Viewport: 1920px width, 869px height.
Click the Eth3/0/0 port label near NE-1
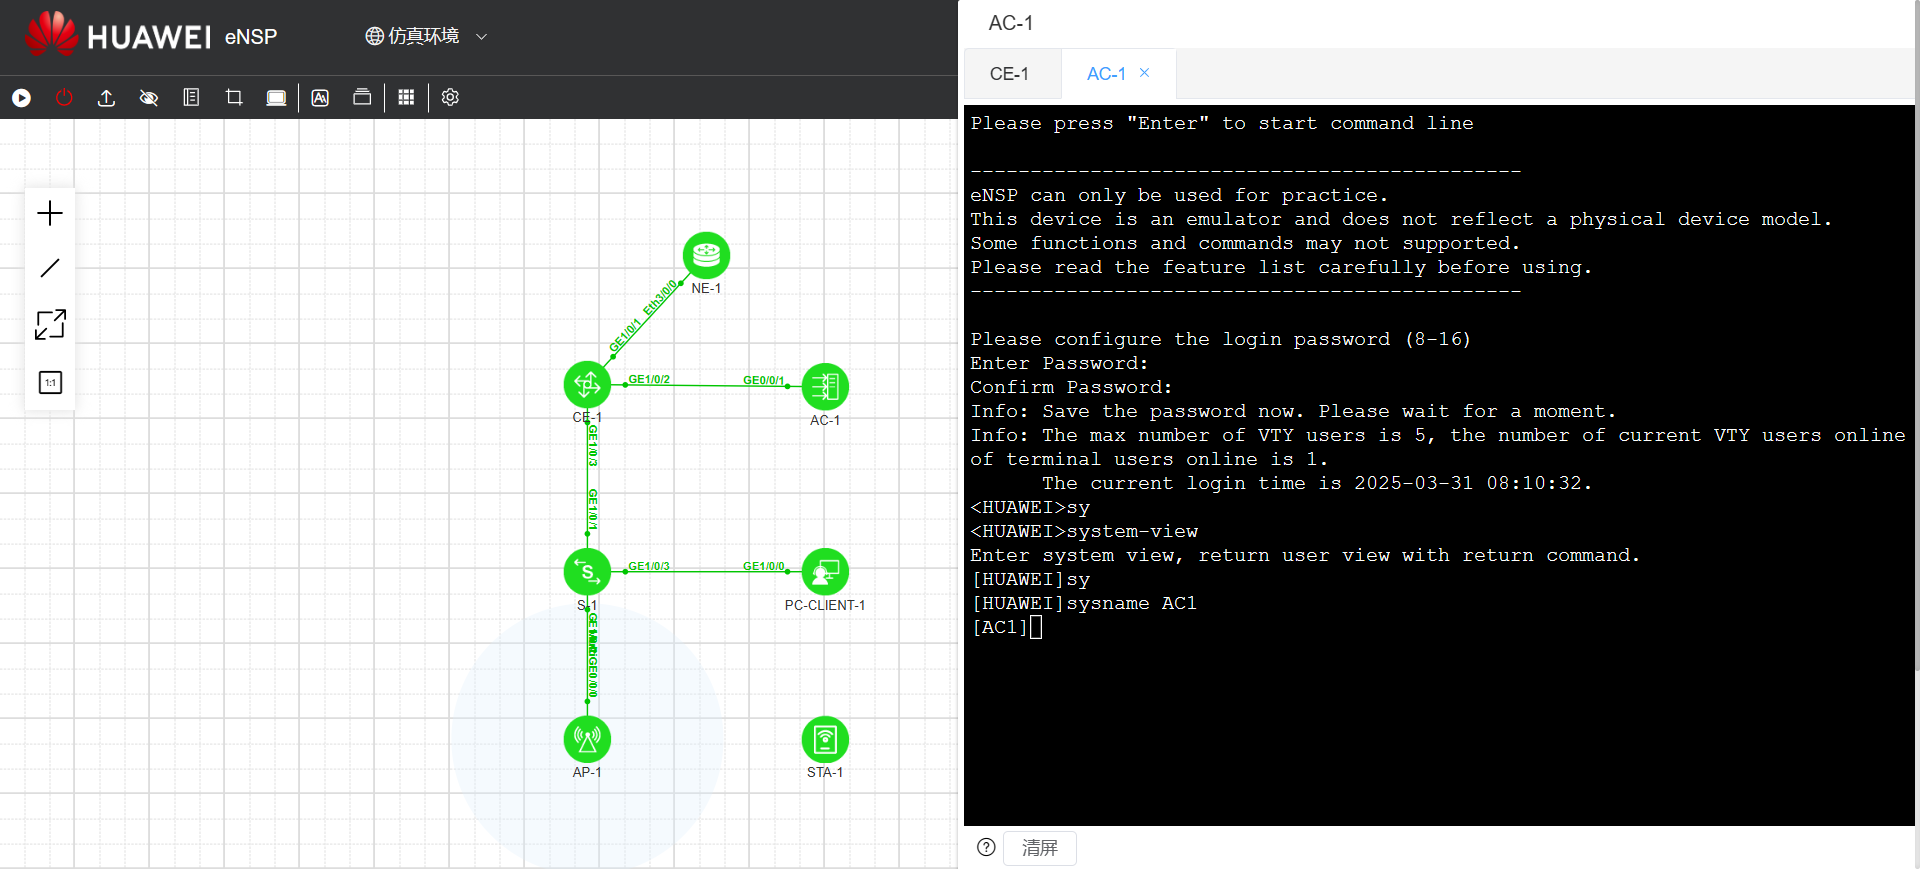tap(661, 298)
